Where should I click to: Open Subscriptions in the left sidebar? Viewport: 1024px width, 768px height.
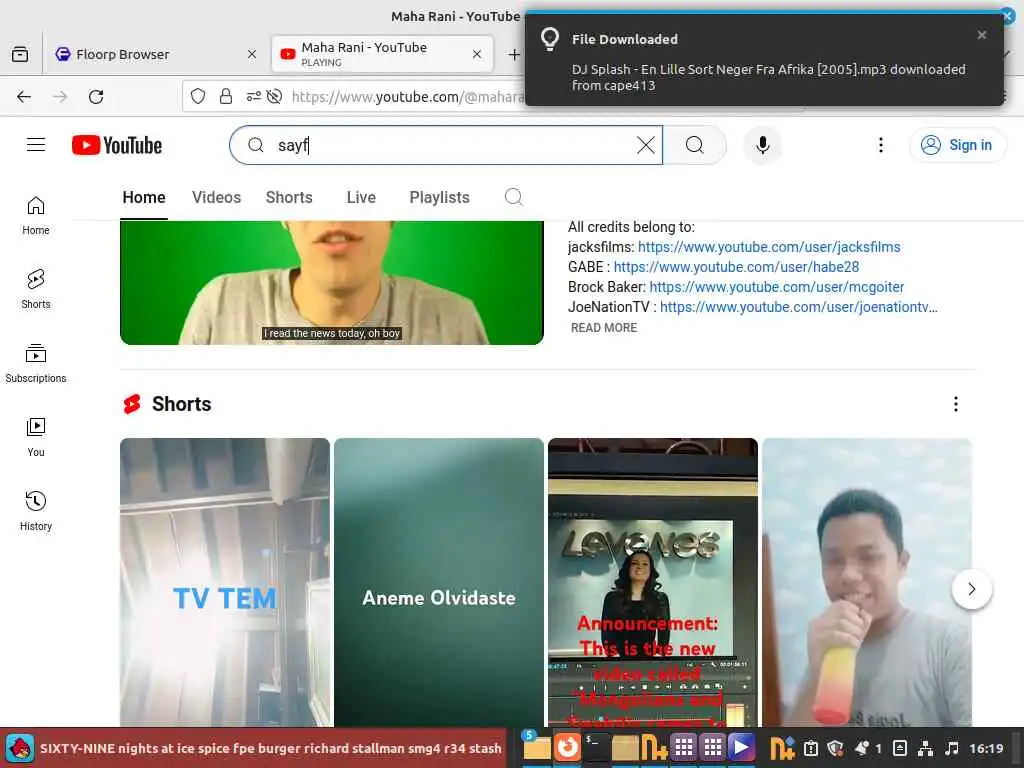[x=36, y=364]
